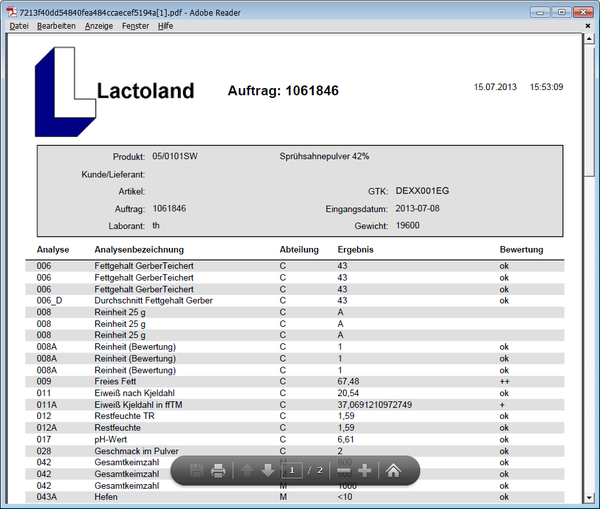Click 'pH-Wert' row label
This screenshot has width=600, height=509.
[111, 439]
